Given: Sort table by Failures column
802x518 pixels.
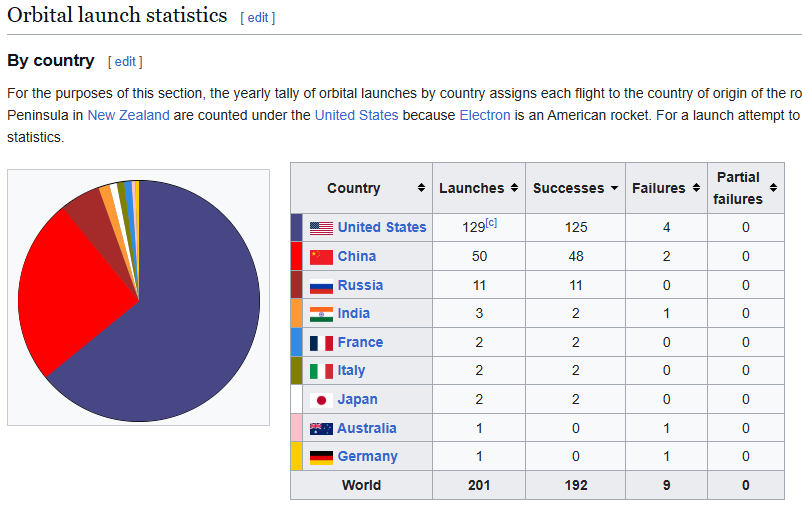Looking at the screenshot, I should (696, 188).
